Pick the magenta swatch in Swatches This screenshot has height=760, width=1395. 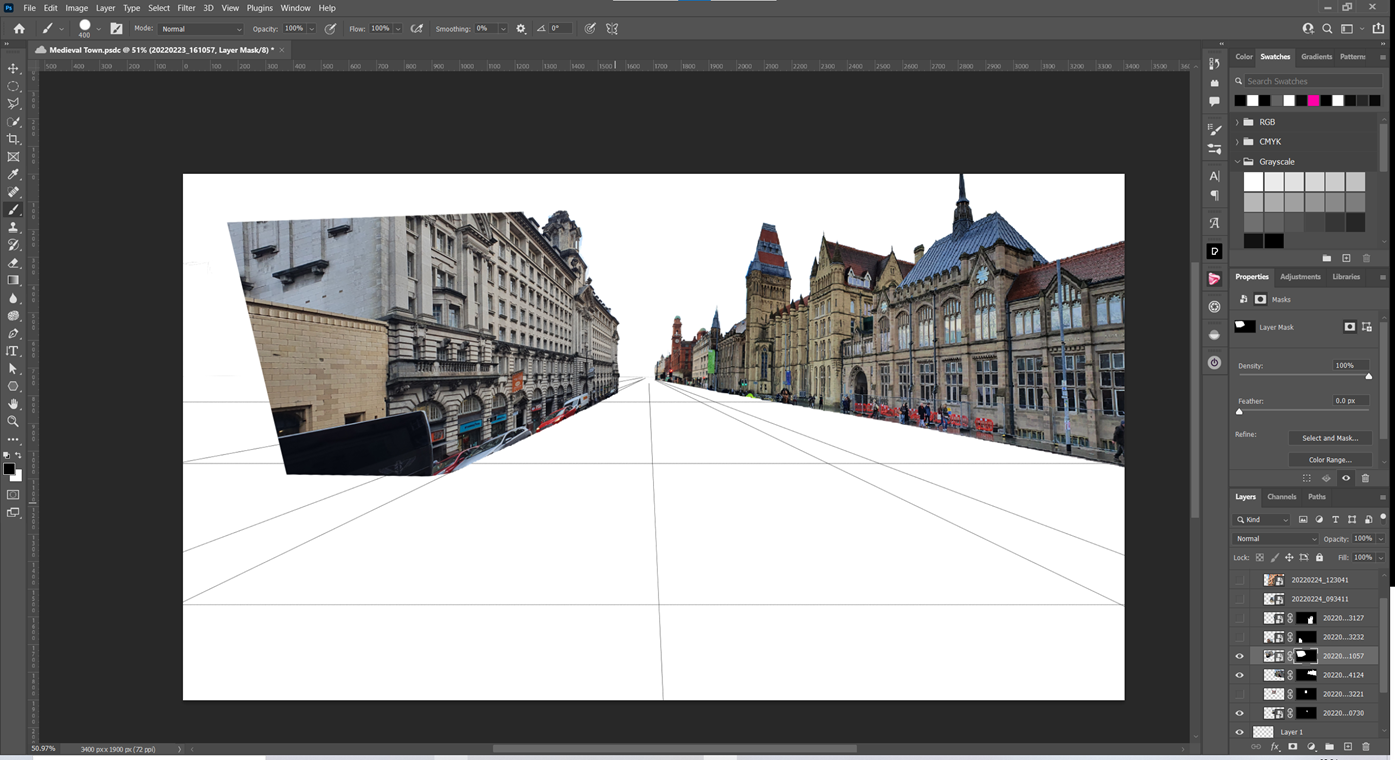(1313, 101)
